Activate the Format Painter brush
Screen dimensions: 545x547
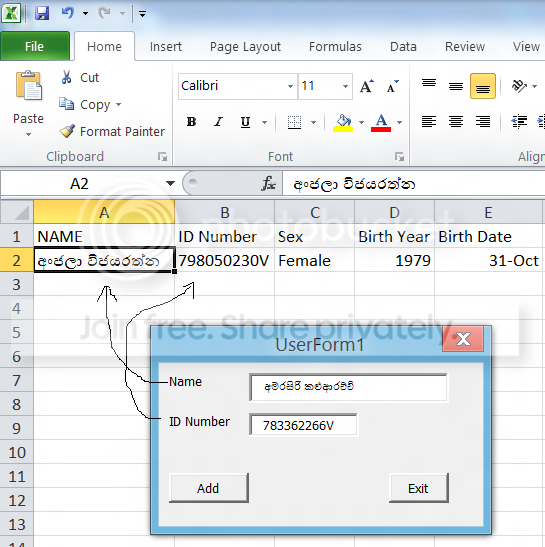click(x=67, y=131)
